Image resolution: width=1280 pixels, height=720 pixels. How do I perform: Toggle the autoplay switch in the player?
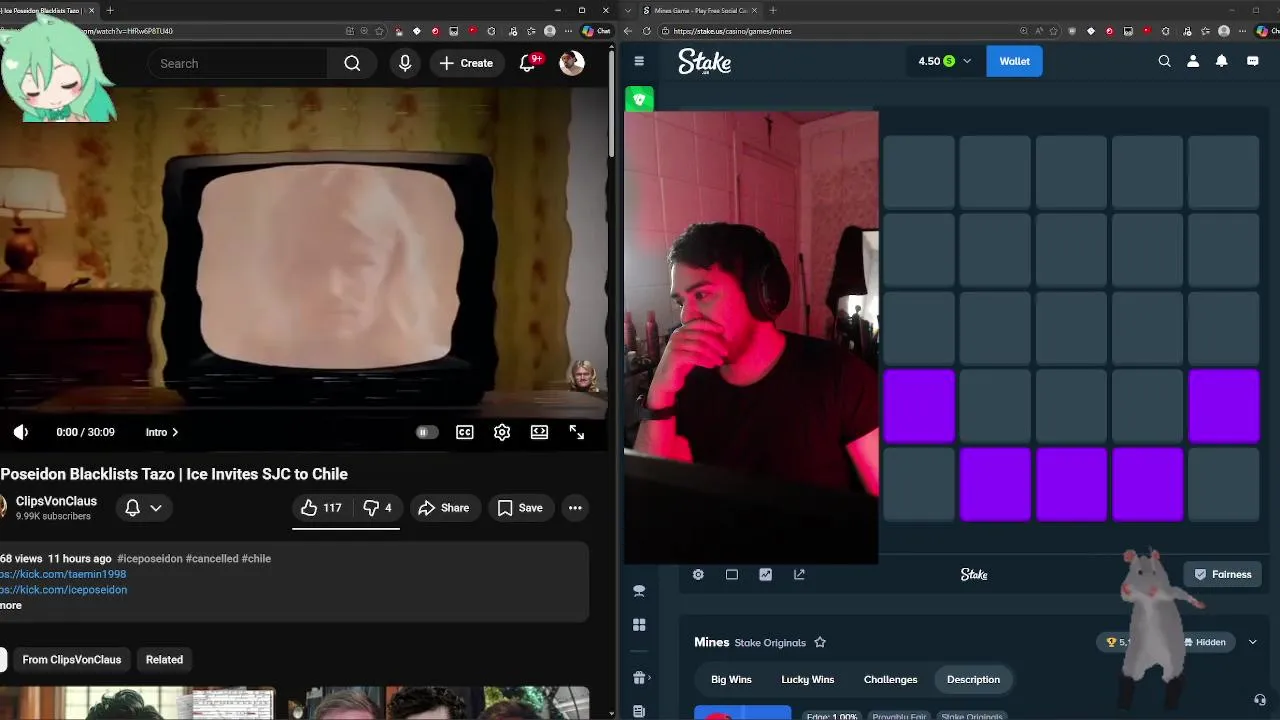point(427,432)
